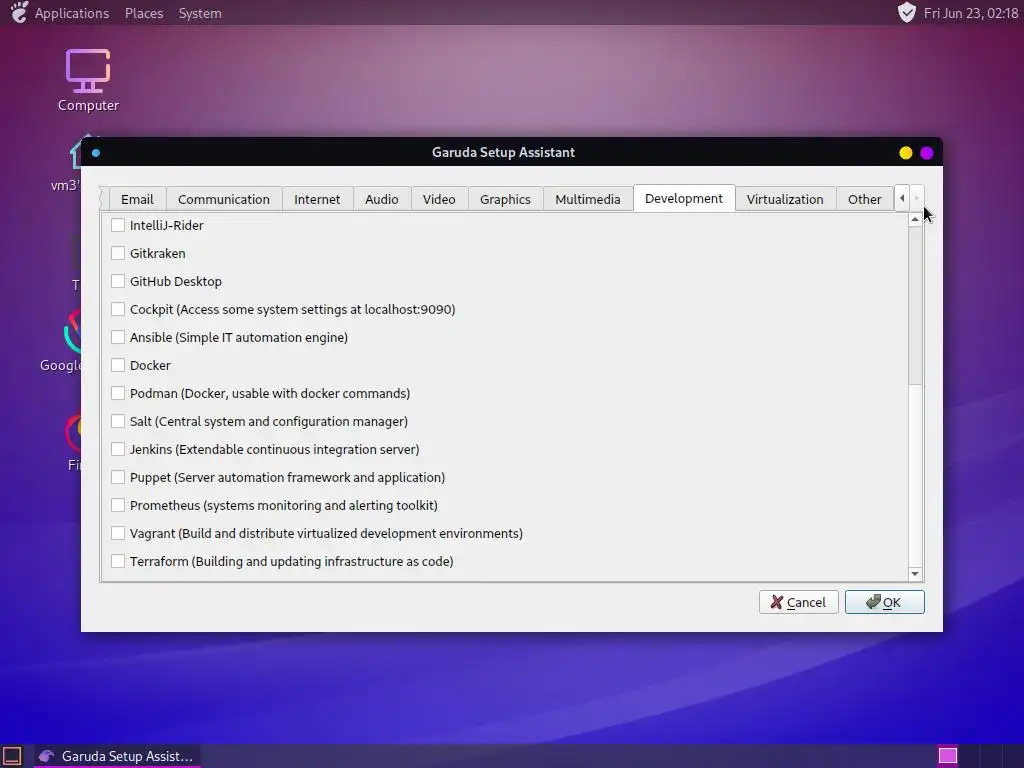Switch to the Internet tab
The image size is (1024, 768).
(317, 199)
